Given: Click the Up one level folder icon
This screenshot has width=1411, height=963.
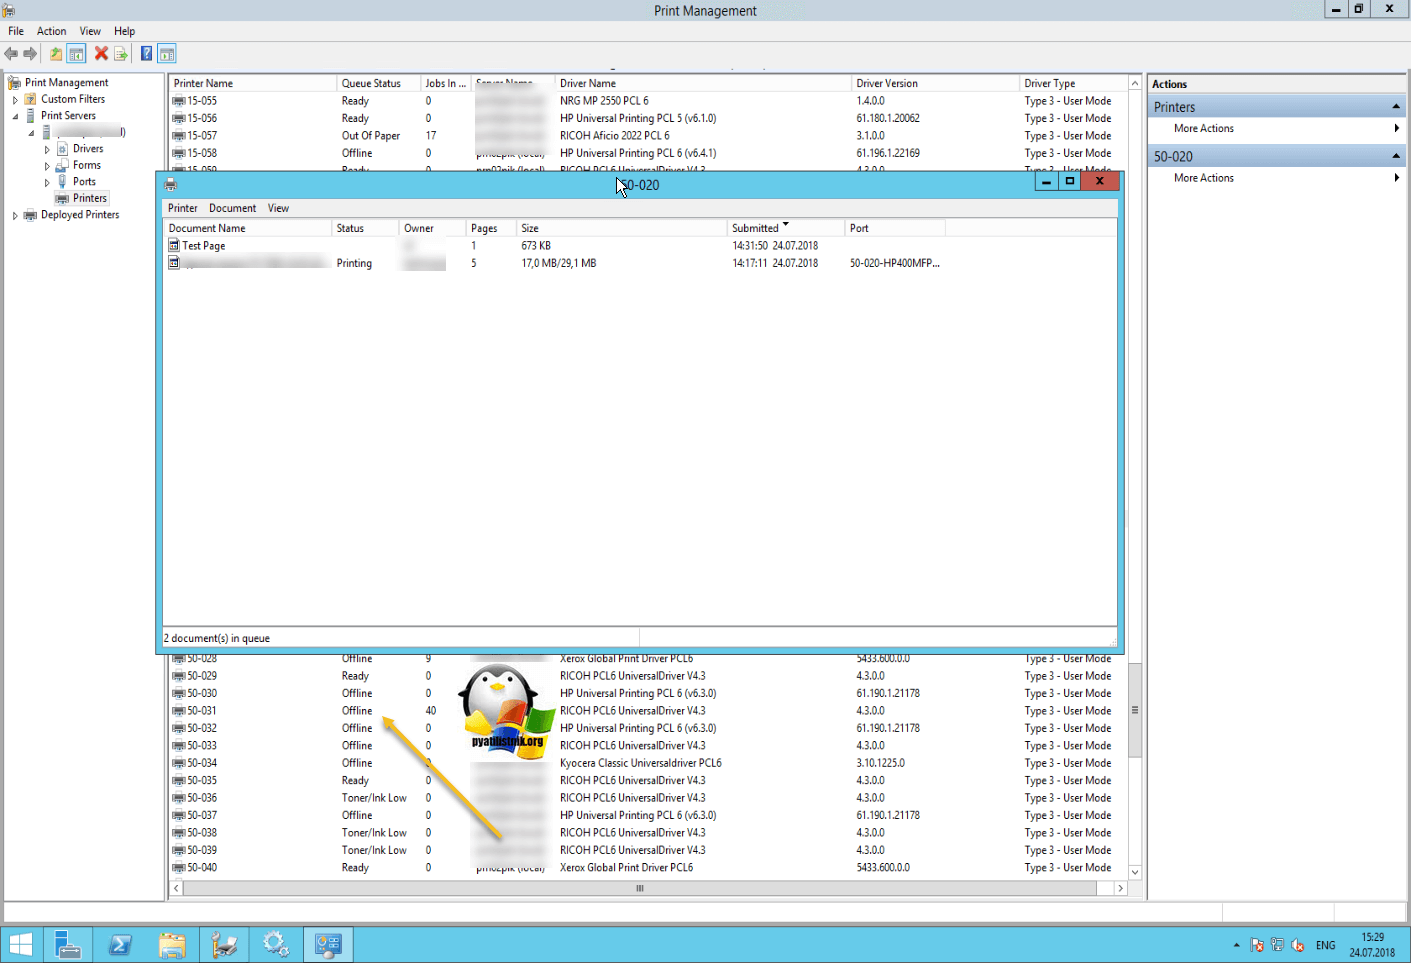Looking at the screenshot, I should [56, 54].
